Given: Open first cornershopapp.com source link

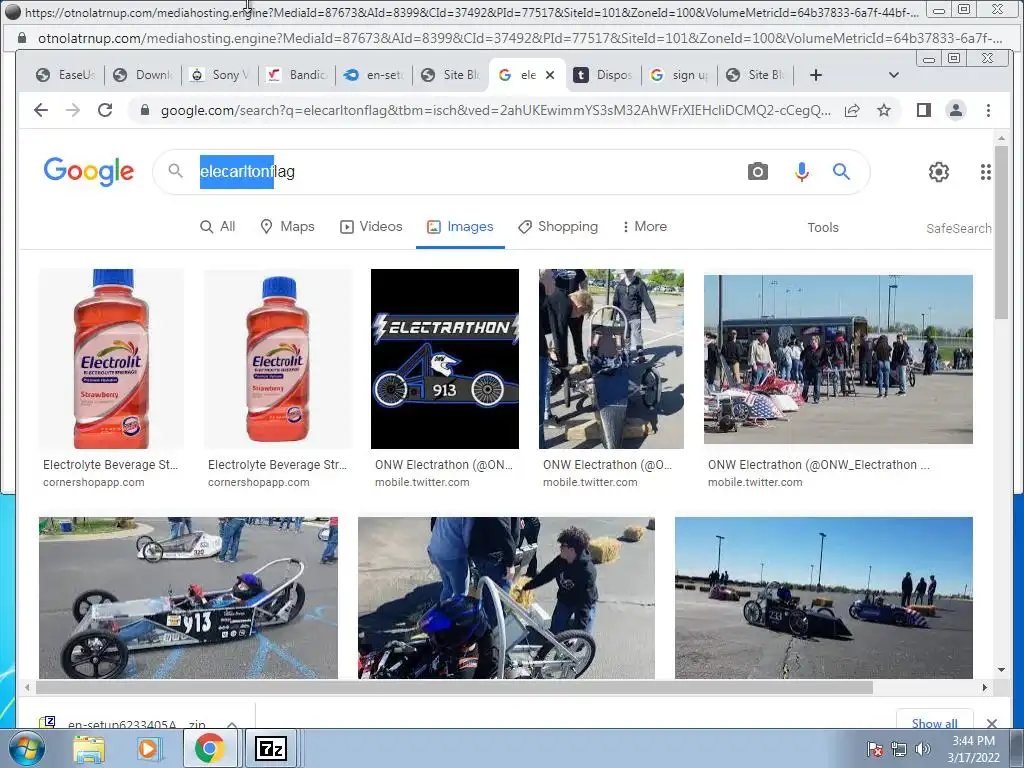Looking at the screenshot, I should click(x=93, y=483).
